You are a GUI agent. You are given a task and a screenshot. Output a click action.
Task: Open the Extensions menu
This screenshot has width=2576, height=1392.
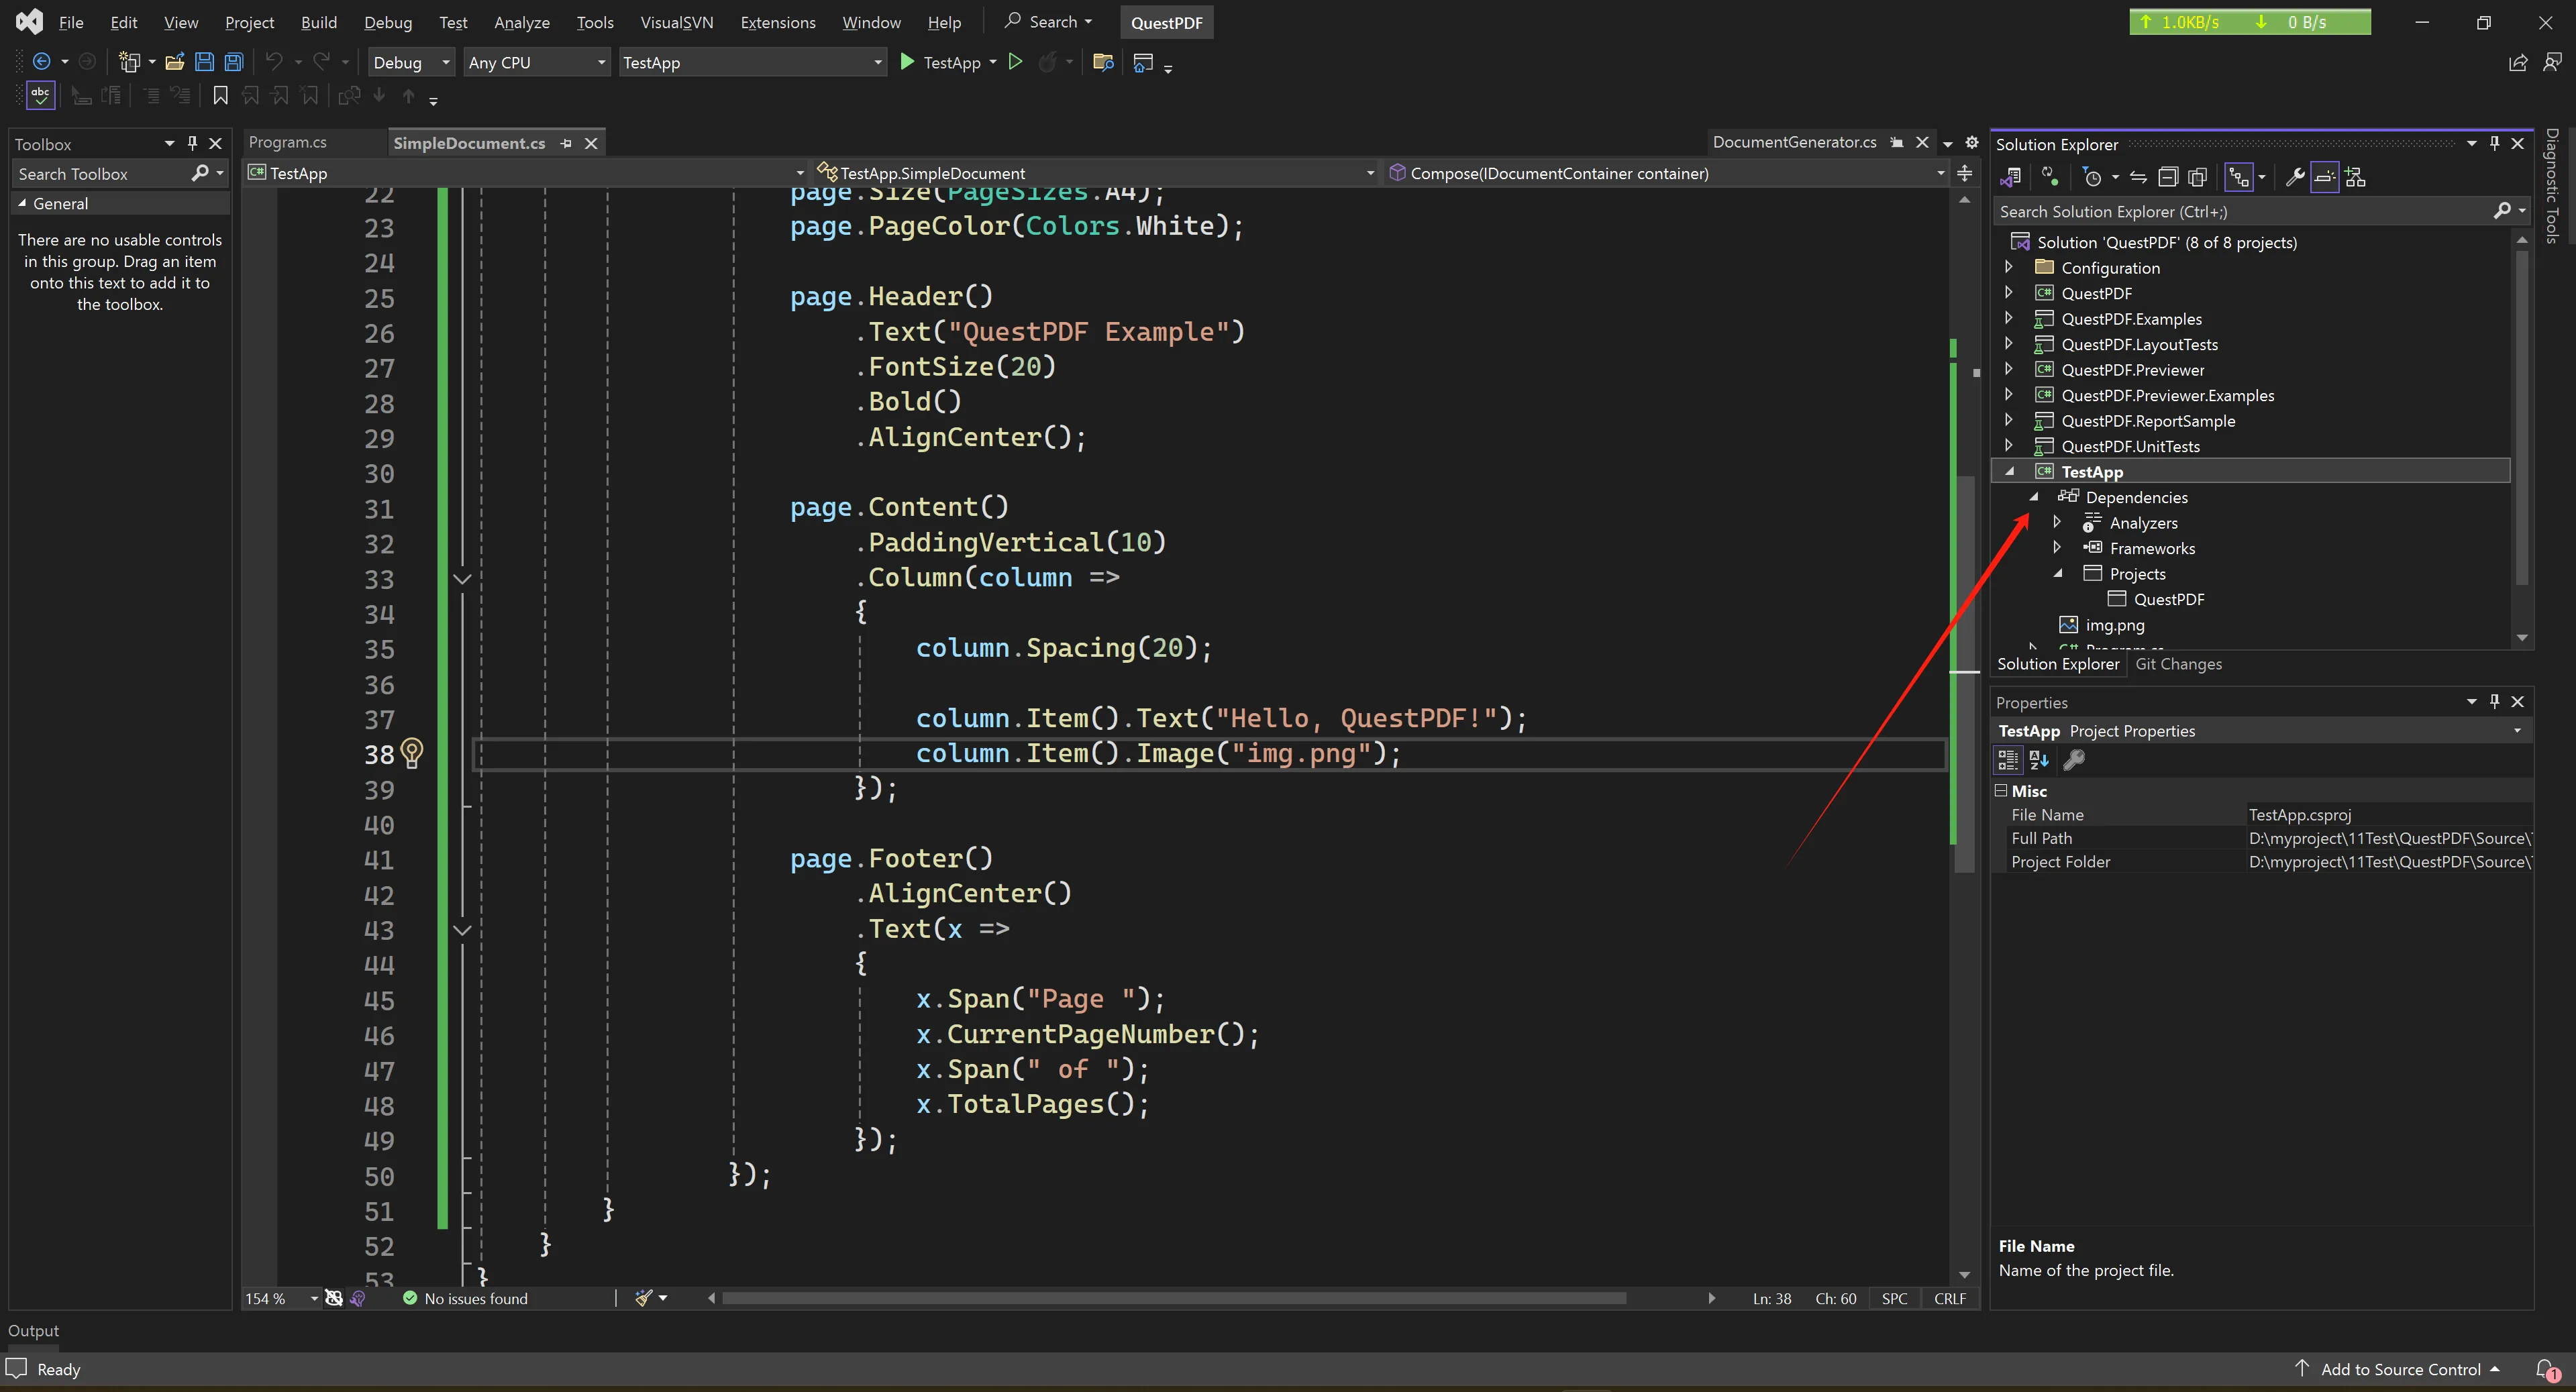(778, 22)
